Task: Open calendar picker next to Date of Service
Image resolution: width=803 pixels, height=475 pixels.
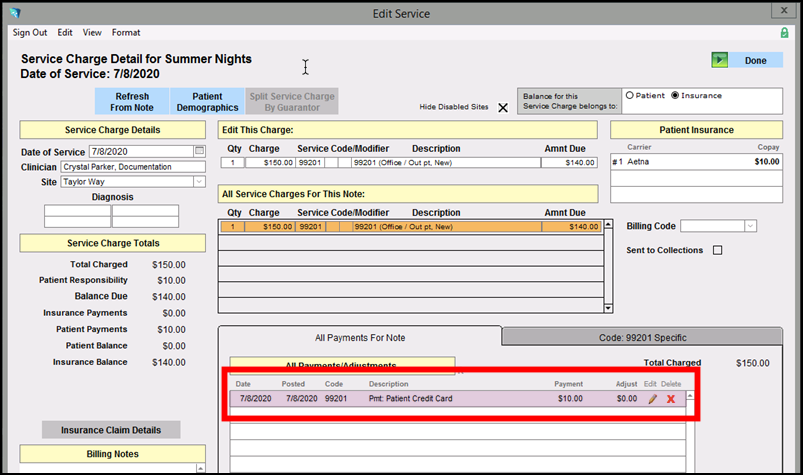Action: coord(199,151)
